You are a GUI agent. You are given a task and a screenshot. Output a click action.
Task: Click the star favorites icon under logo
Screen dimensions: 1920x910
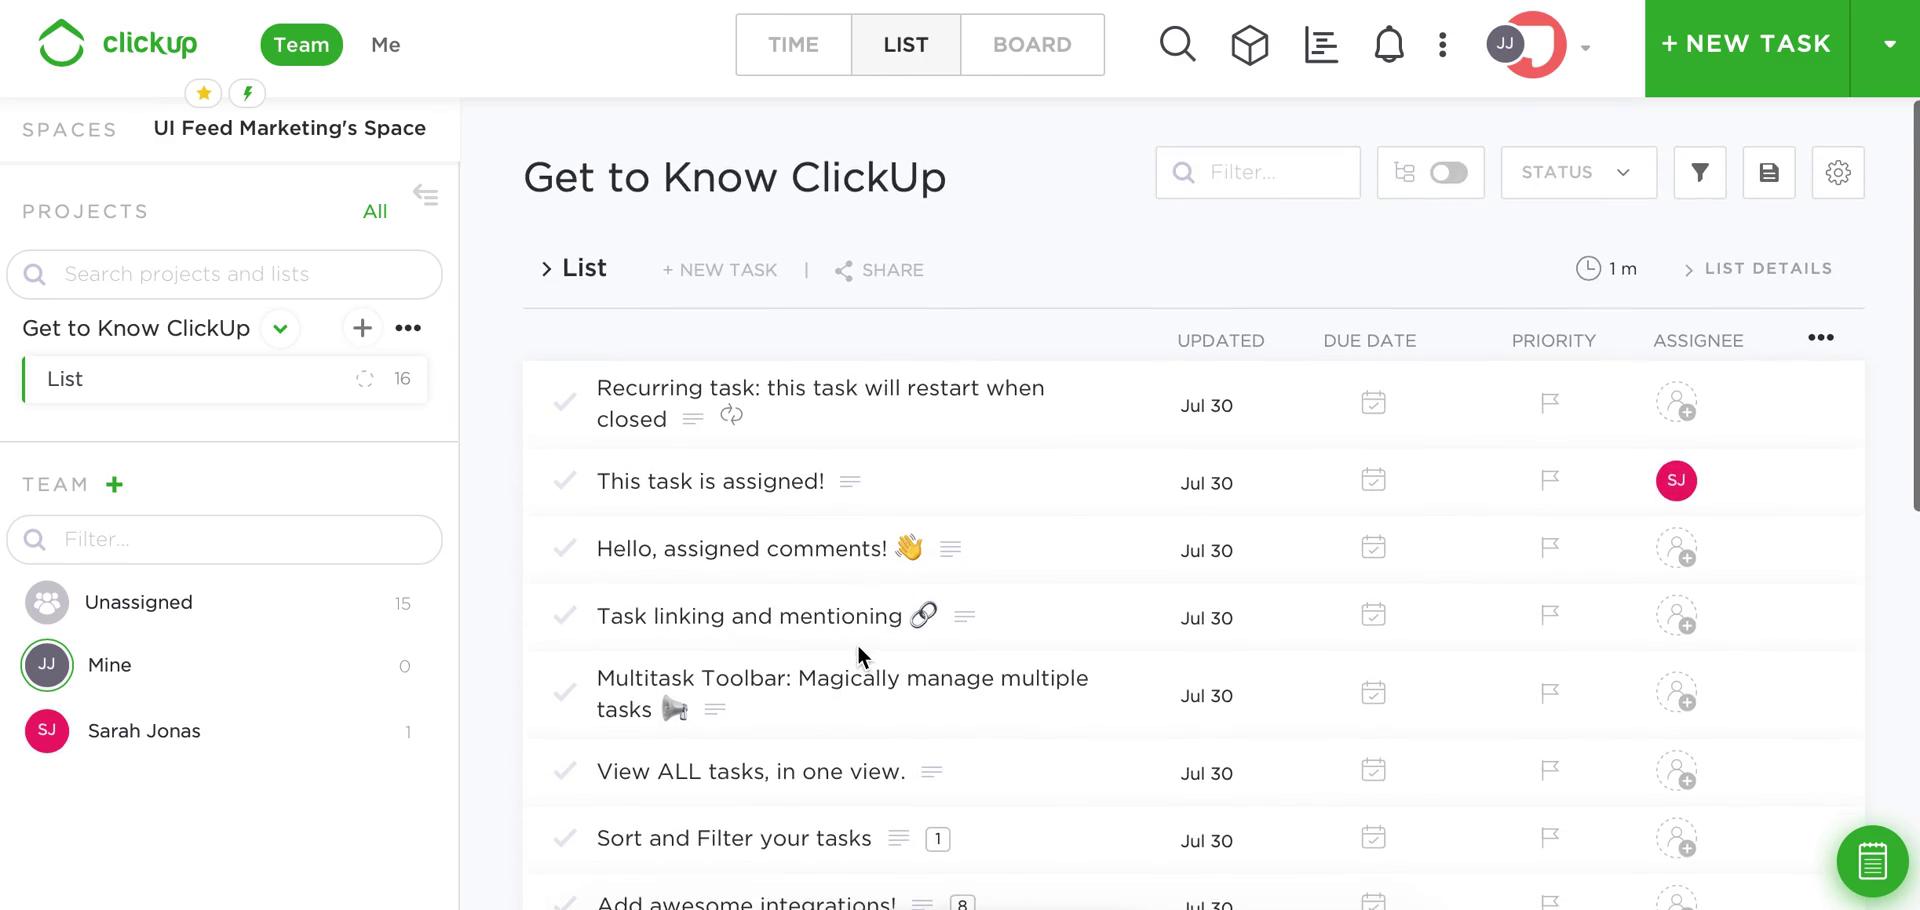pyautogui.click(x=203, y=93)
